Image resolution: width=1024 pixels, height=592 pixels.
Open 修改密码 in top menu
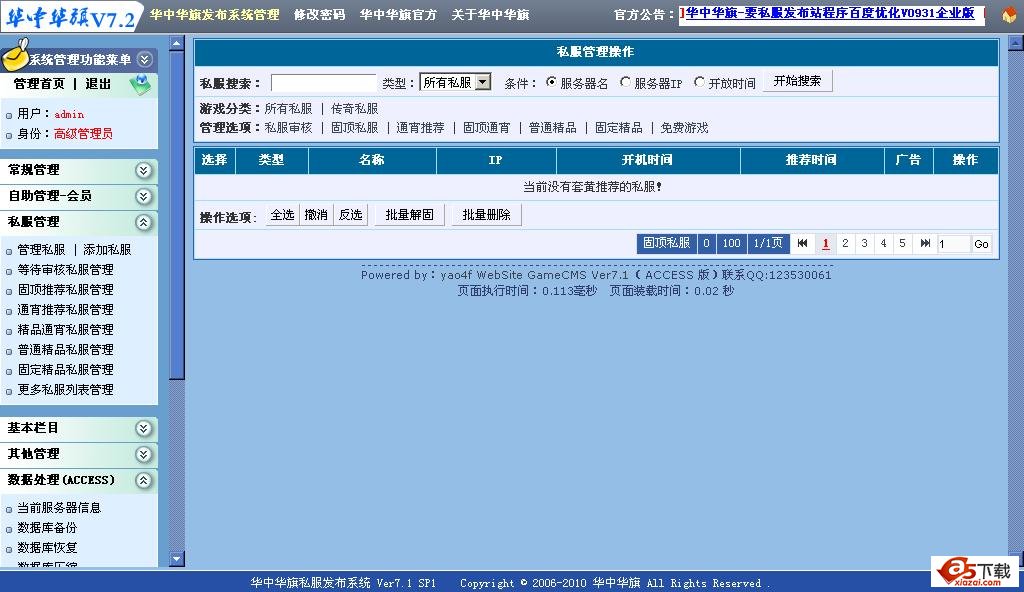(319, 14)
